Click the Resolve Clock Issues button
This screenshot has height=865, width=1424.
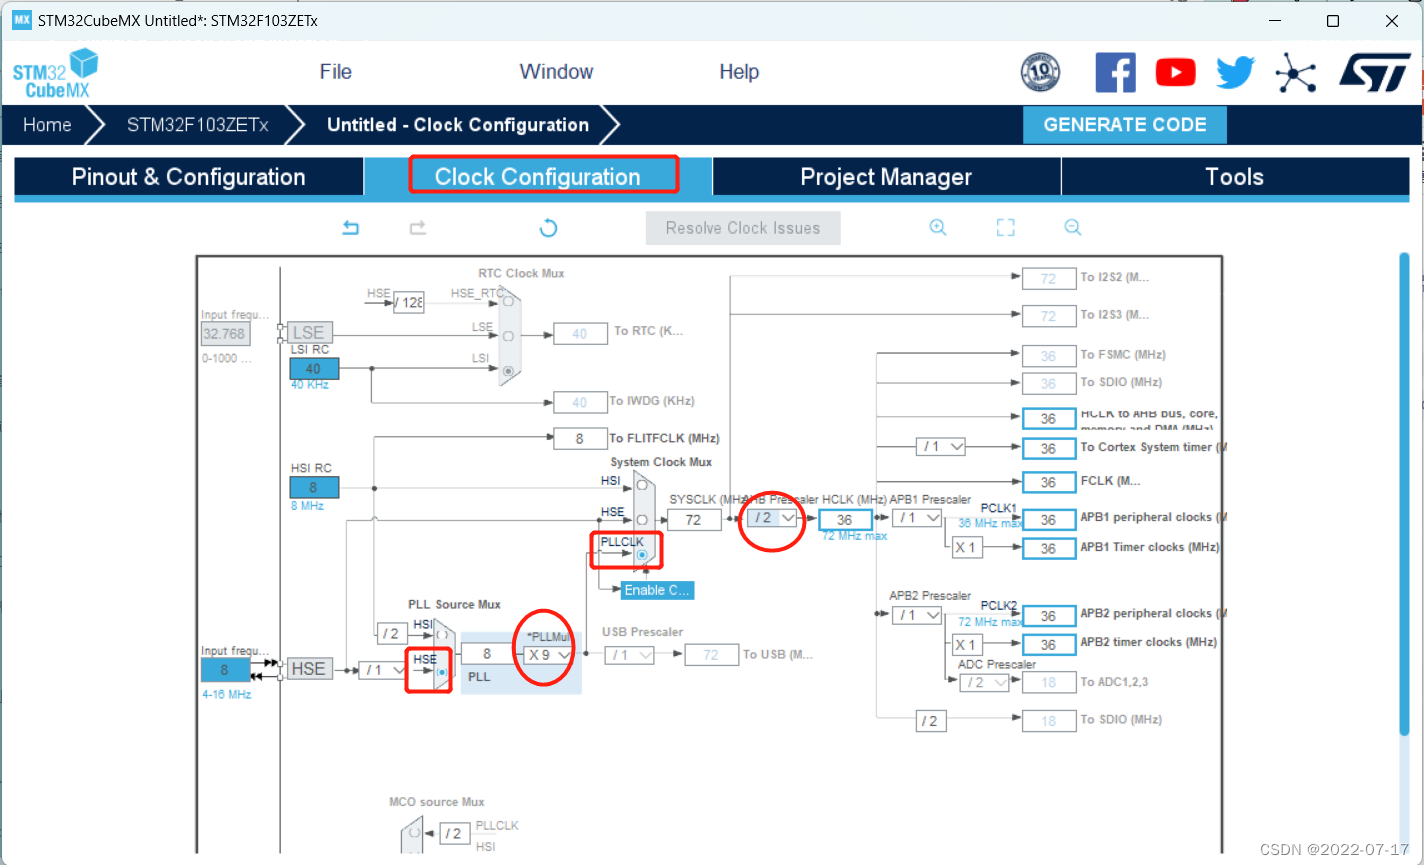[x=743, y=228]
